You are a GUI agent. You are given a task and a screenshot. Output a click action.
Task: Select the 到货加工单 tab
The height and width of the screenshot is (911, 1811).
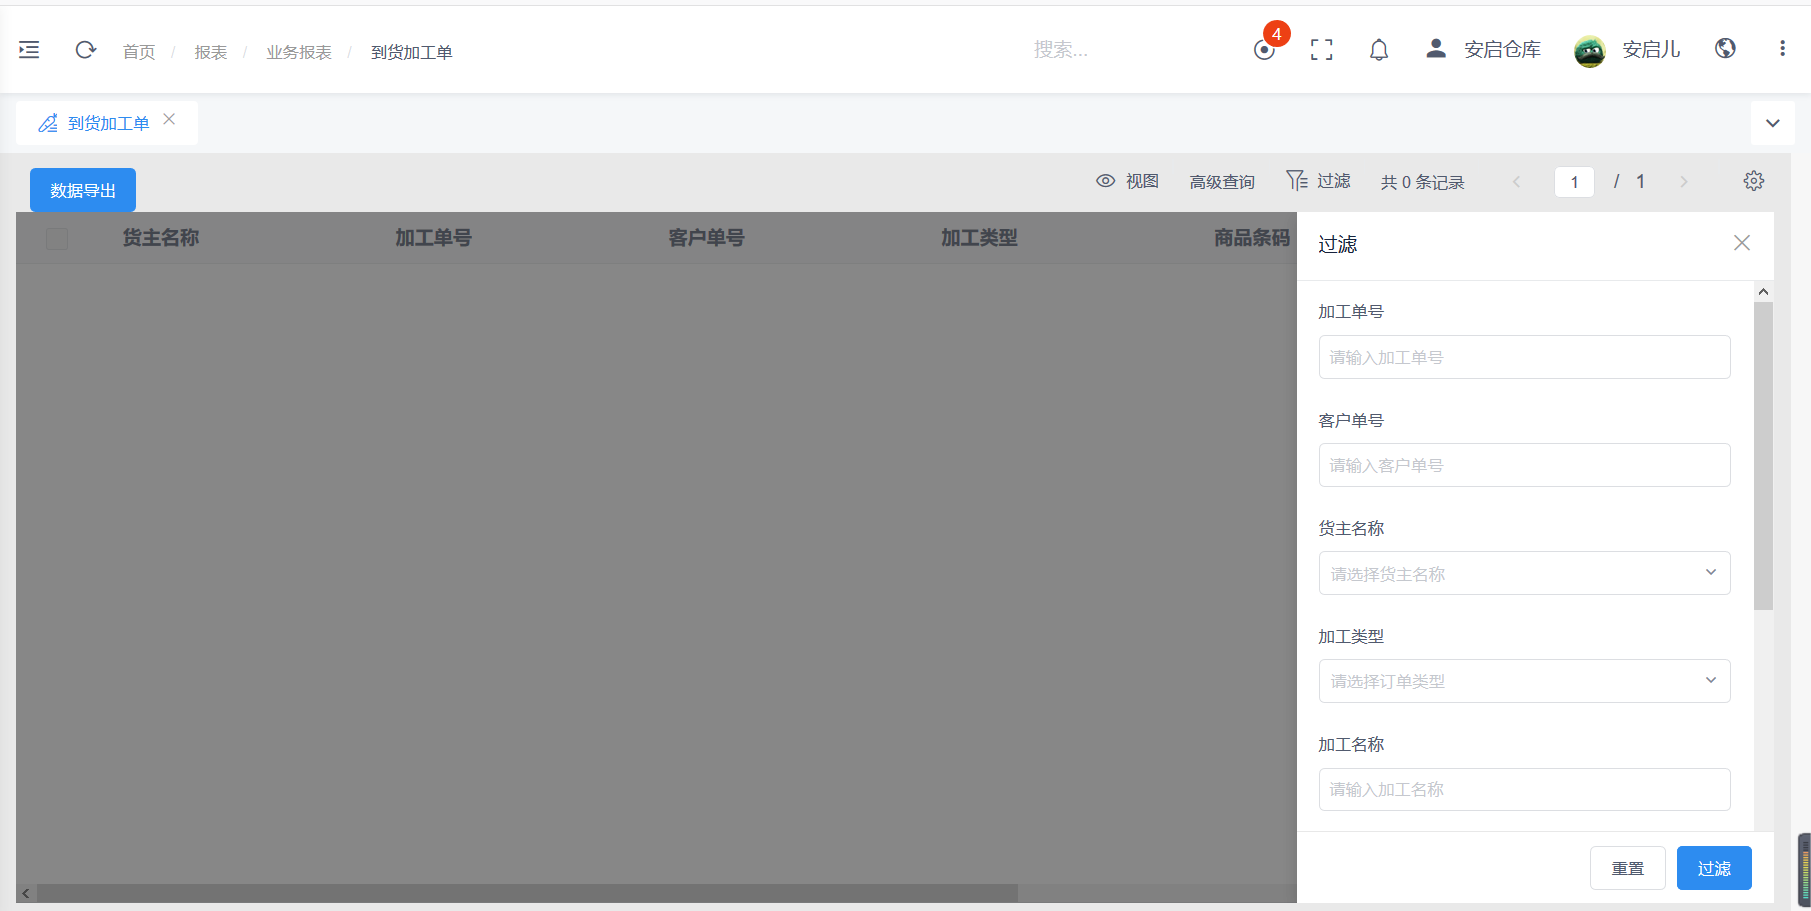point(108,123)
